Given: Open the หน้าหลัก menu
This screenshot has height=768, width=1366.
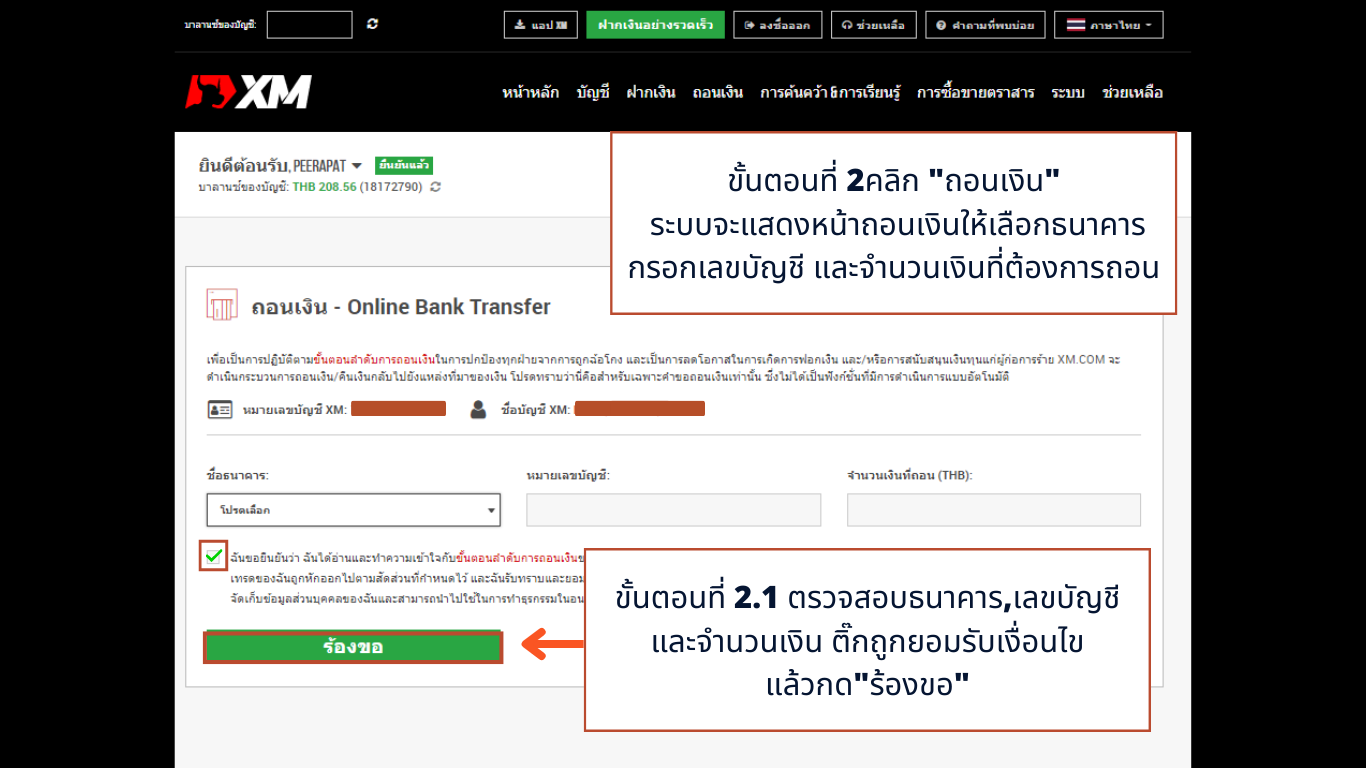Looking at the screenshot, I should [531, 93].
